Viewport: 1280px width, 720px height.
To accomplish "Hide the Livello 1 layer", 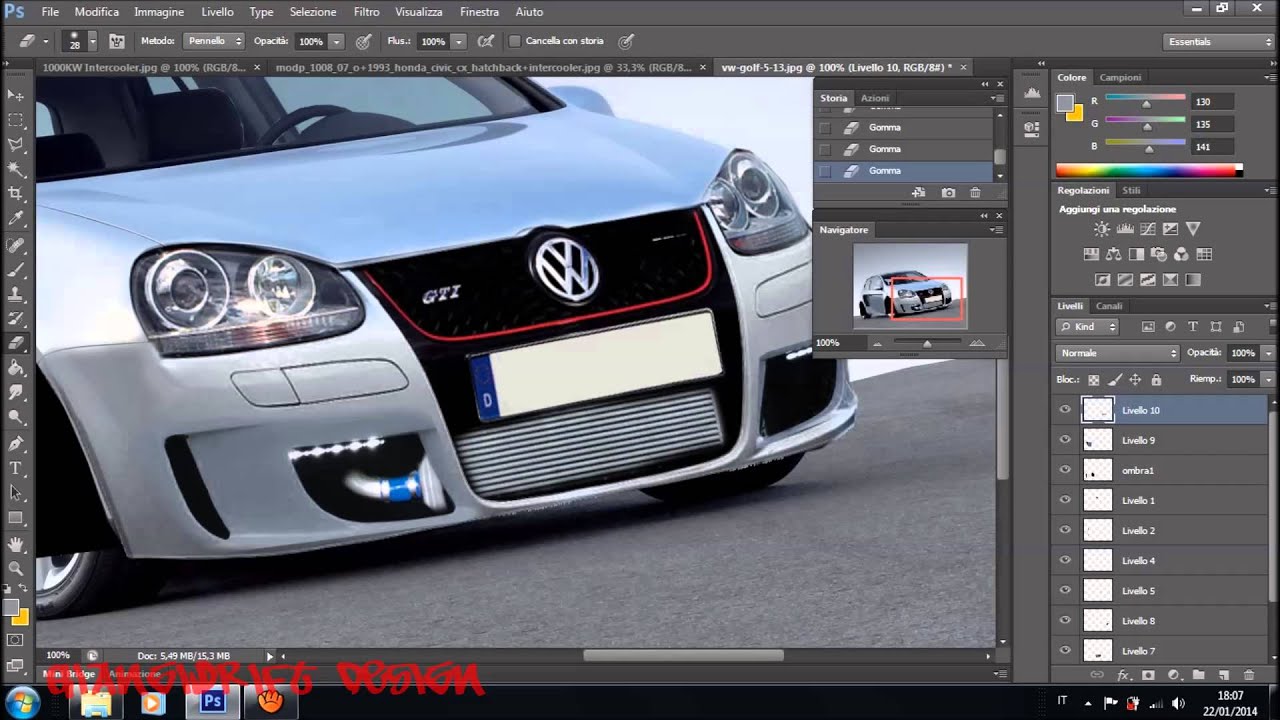I will click(x=1065, y=500).
